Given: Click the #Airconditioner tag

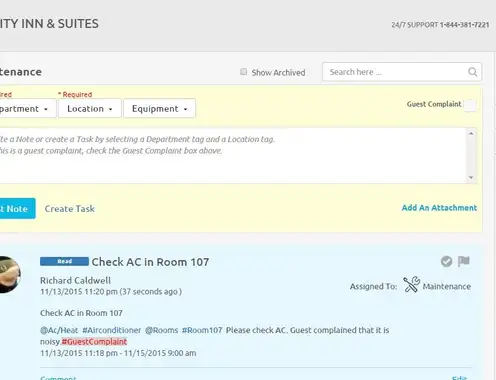Looking at the screenshot, I should tap(112, 330).
